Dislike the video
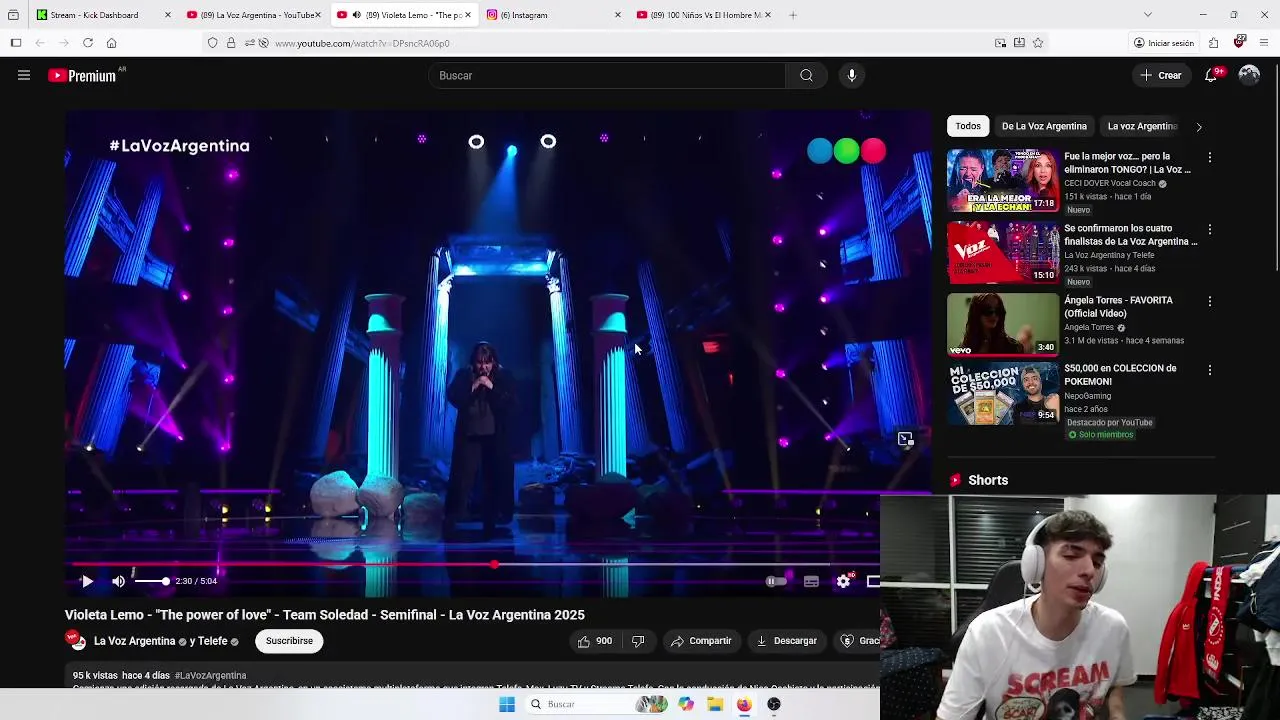The image size is (1280, 720). point(638,641)
